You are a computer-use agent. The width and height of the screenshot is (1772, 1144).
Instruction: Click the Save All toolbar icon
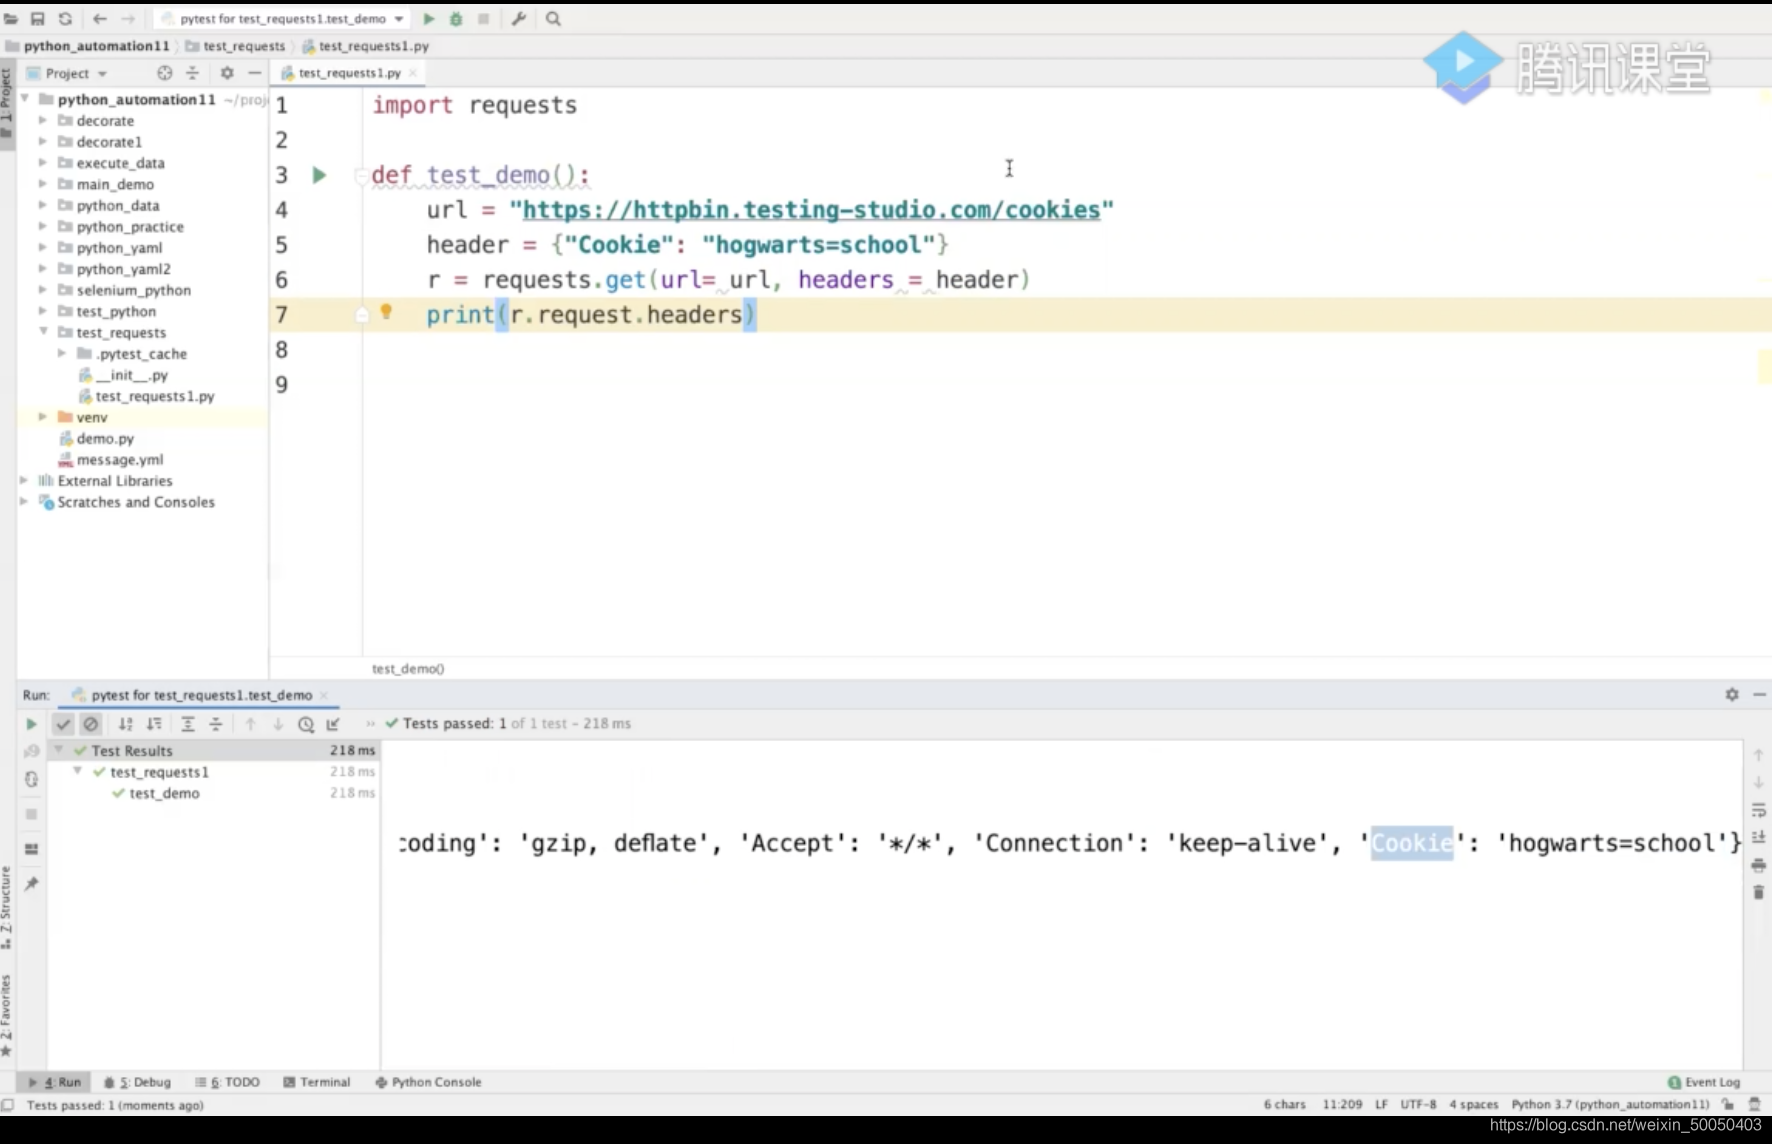tap(38, 19)
